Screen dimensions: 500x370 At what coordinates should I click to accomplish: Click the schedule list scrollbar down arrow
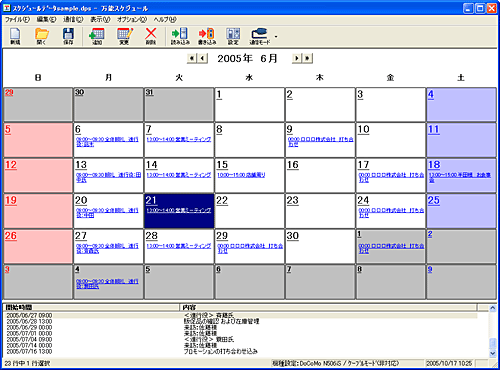(492, 354)
